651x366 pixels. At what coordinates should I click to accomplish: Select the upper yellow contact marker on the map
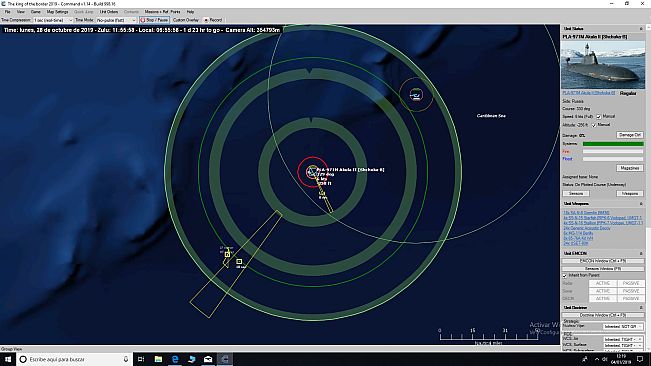pos(227,254)
